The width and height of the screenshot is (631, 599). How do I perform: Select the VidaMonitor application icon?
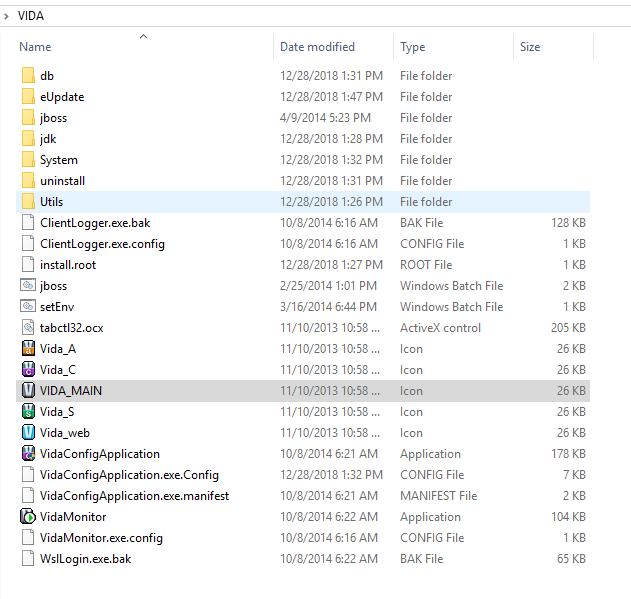click(29, 517)
